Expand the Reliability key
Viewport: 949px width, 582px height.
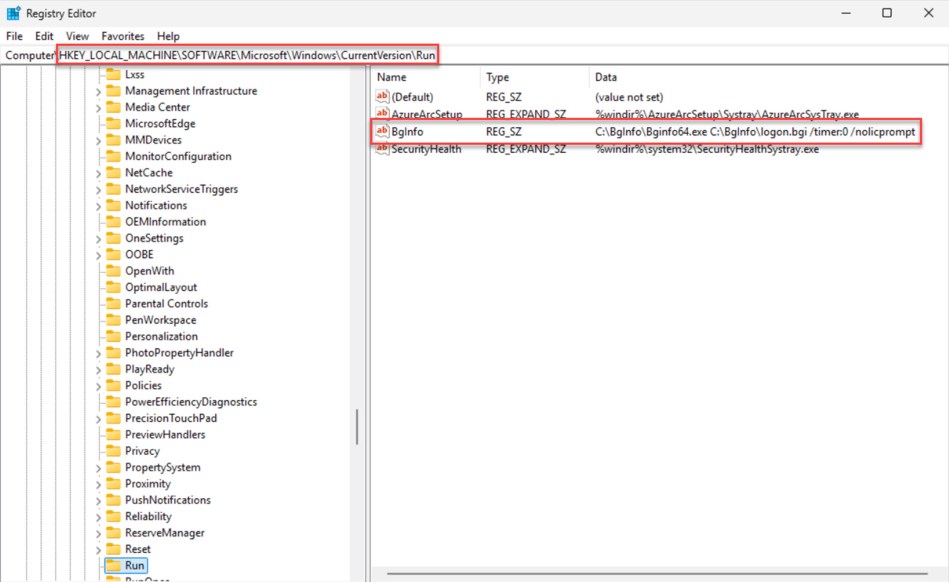pos(98,517)
